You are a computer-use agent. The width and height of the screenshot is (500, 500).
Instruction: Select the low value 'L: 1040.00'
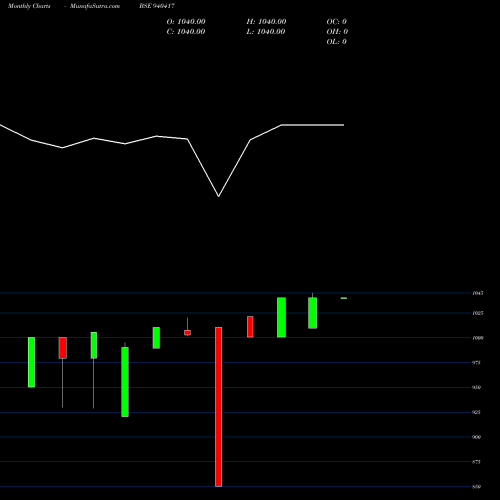click(x=266, y=32)
